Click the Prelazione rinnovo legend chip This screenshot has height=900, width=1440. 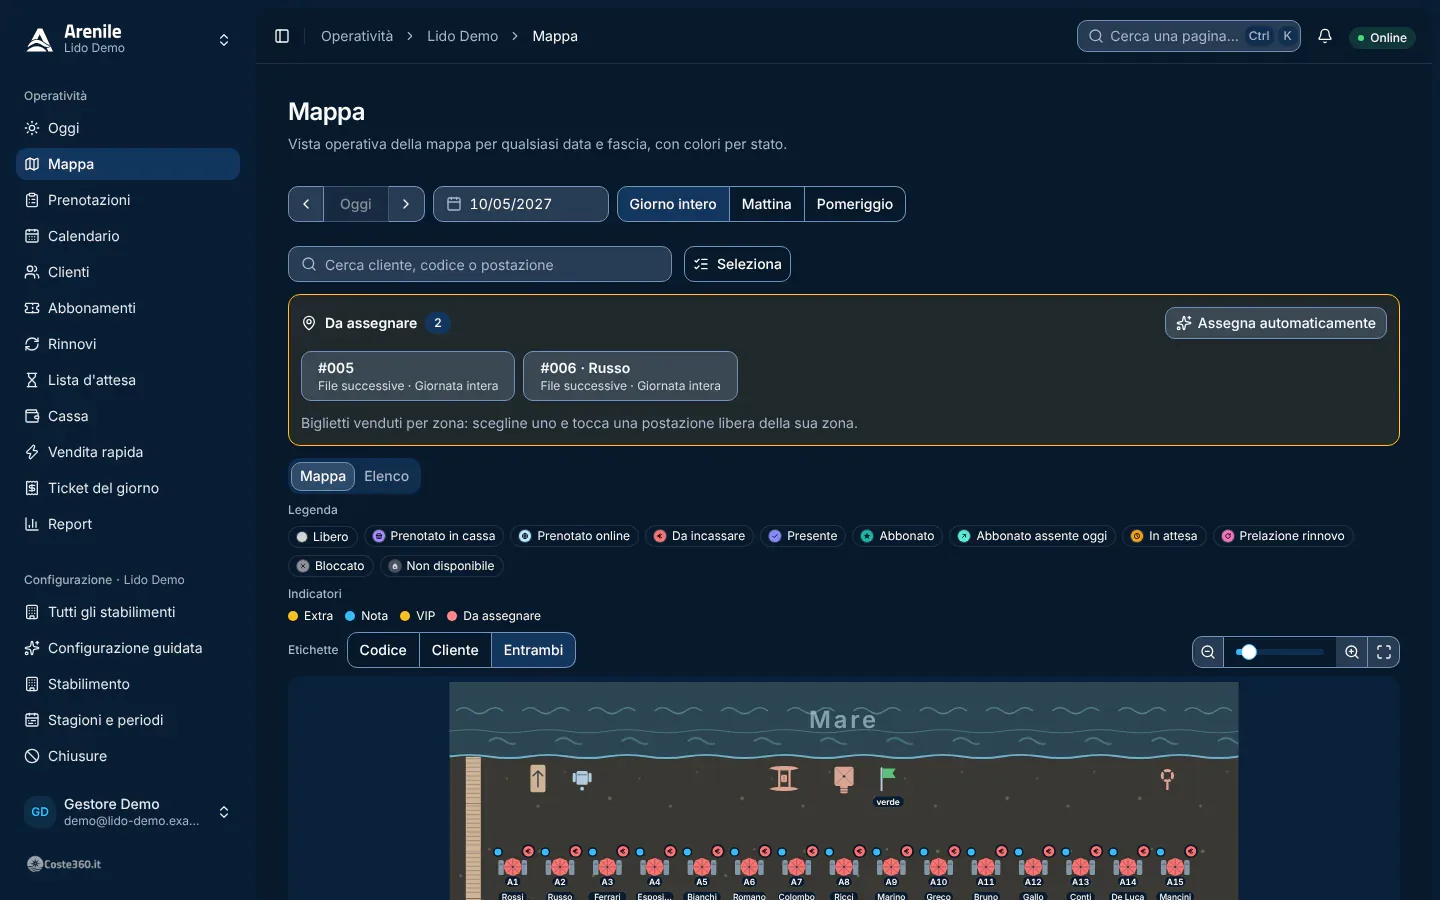(x=1283, y=536)
